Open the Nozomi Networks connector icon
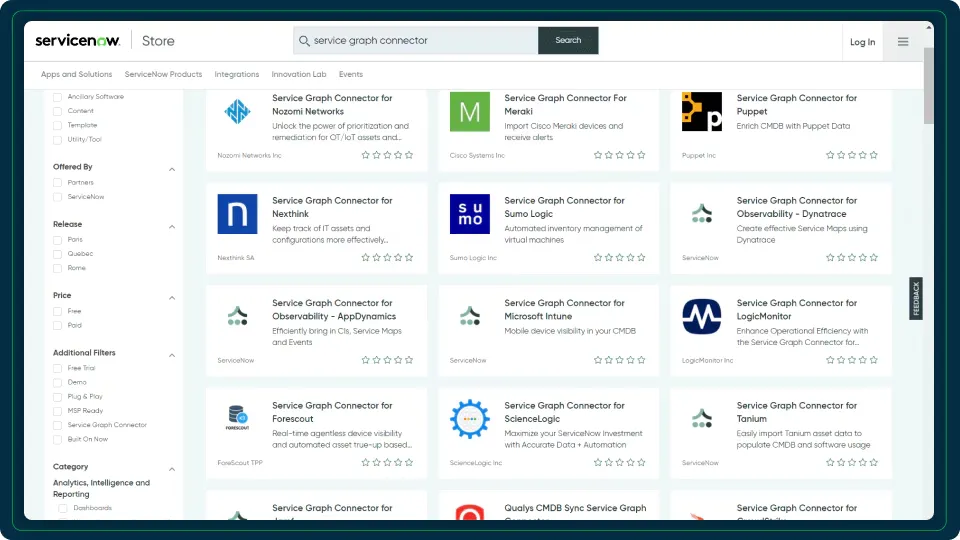This screenshot has height=540, width=960. pos(238,111)
